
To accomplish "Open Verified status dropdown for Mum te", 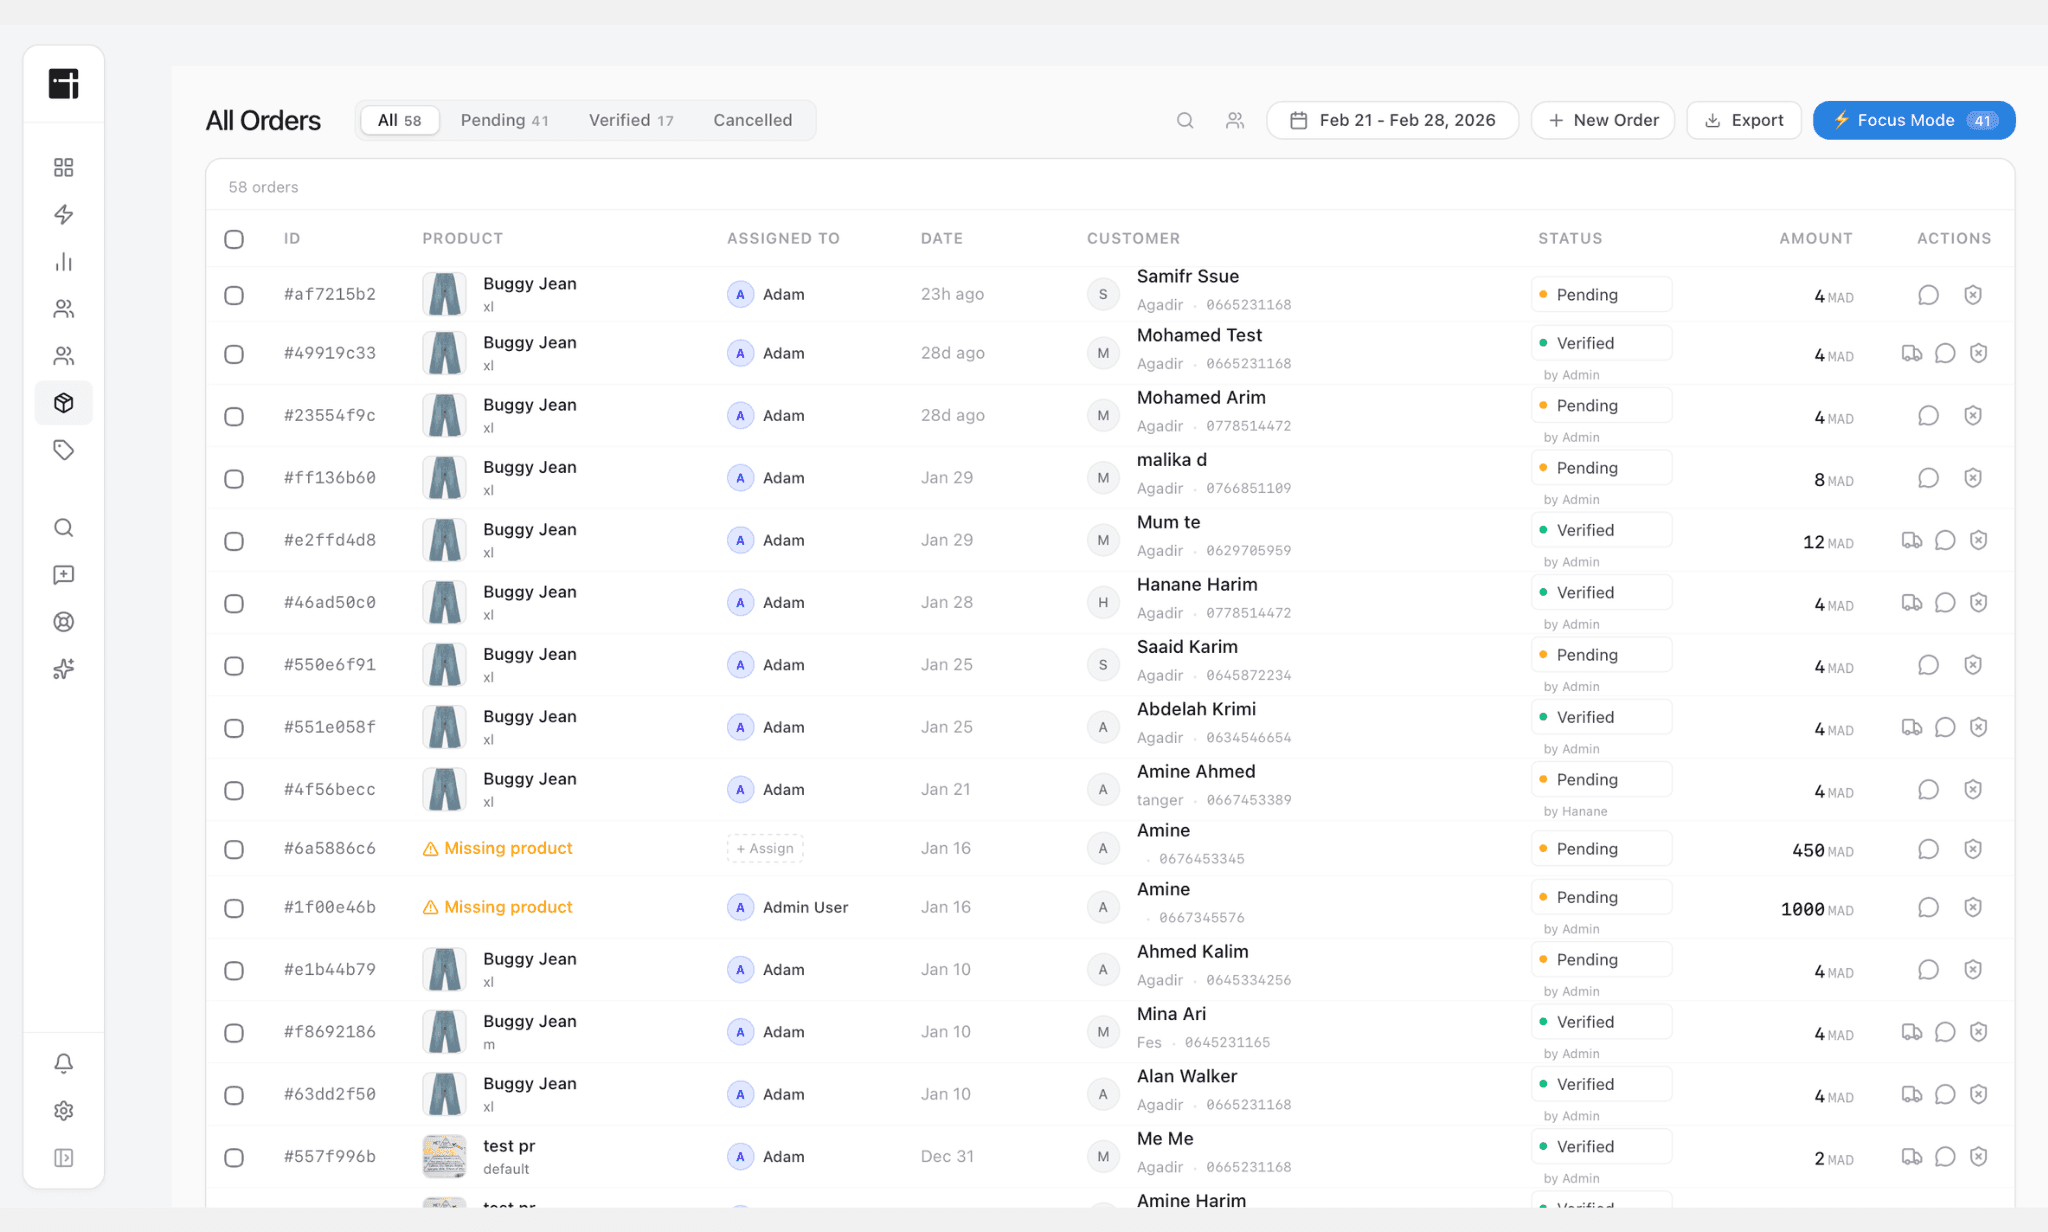I will (x=1600, y=530).
